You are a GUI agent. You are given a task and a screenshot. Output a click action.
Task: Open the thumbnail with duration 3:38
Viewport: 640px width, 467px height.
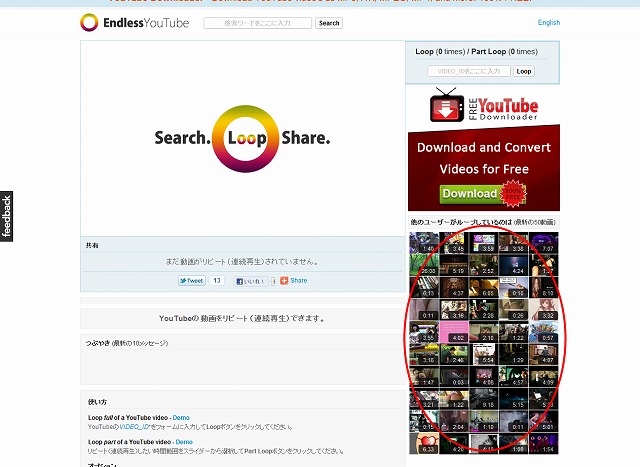click(513, 243)
